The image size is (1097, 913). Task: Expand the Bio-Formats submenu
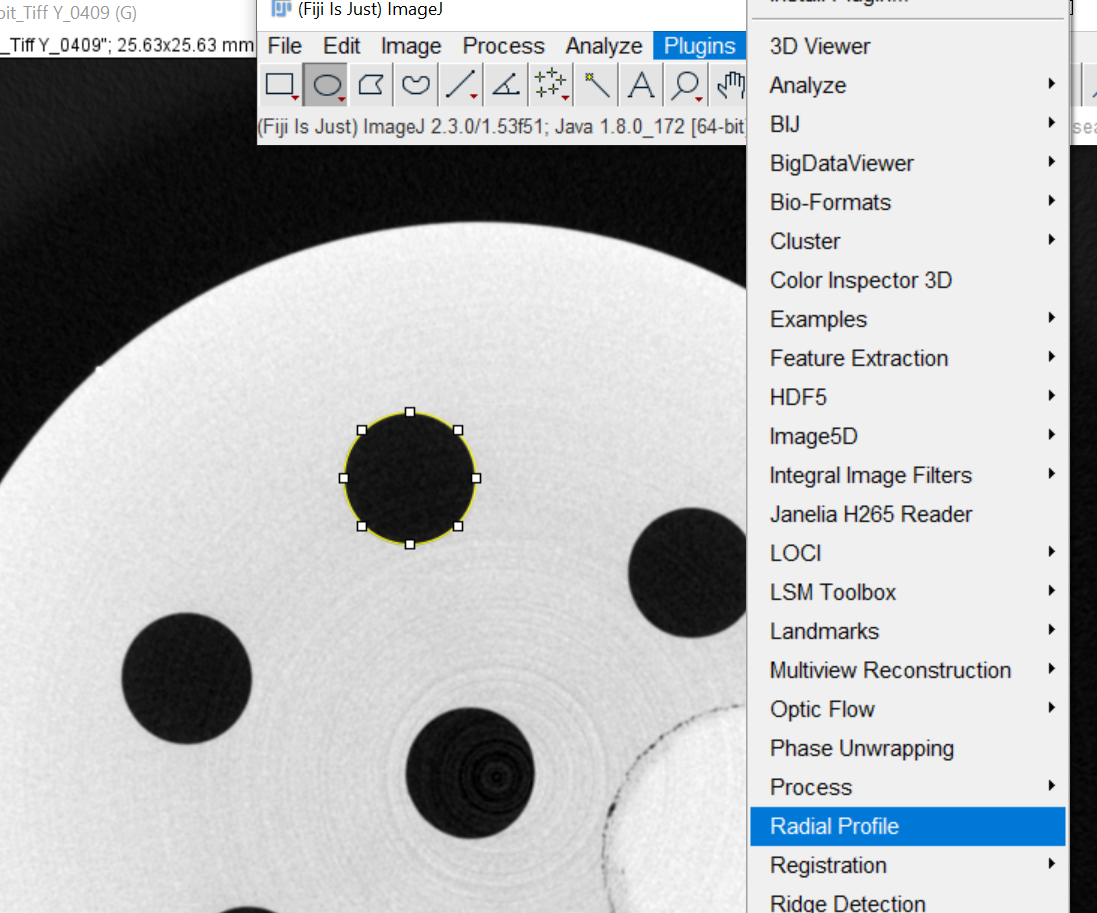click(x=907, y=202)
